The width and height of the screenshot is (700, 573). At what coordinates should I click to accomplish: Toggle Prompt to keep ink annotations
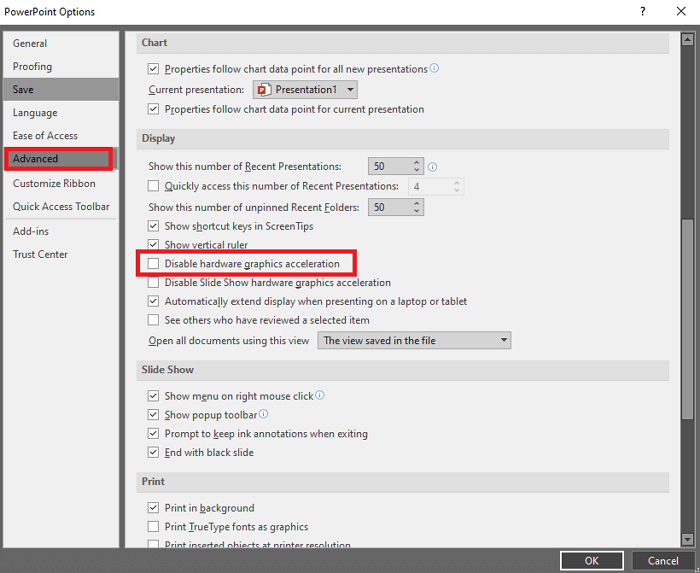coord(153,433)
